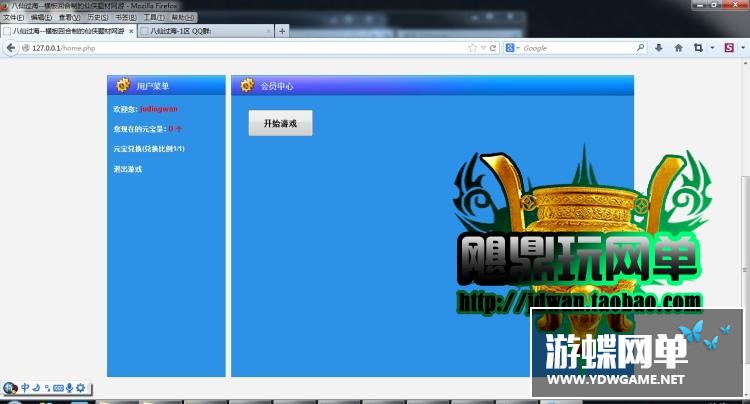
Task: Open a new tab with plus button
Action: pyautogui.click(x=282, y=31)
